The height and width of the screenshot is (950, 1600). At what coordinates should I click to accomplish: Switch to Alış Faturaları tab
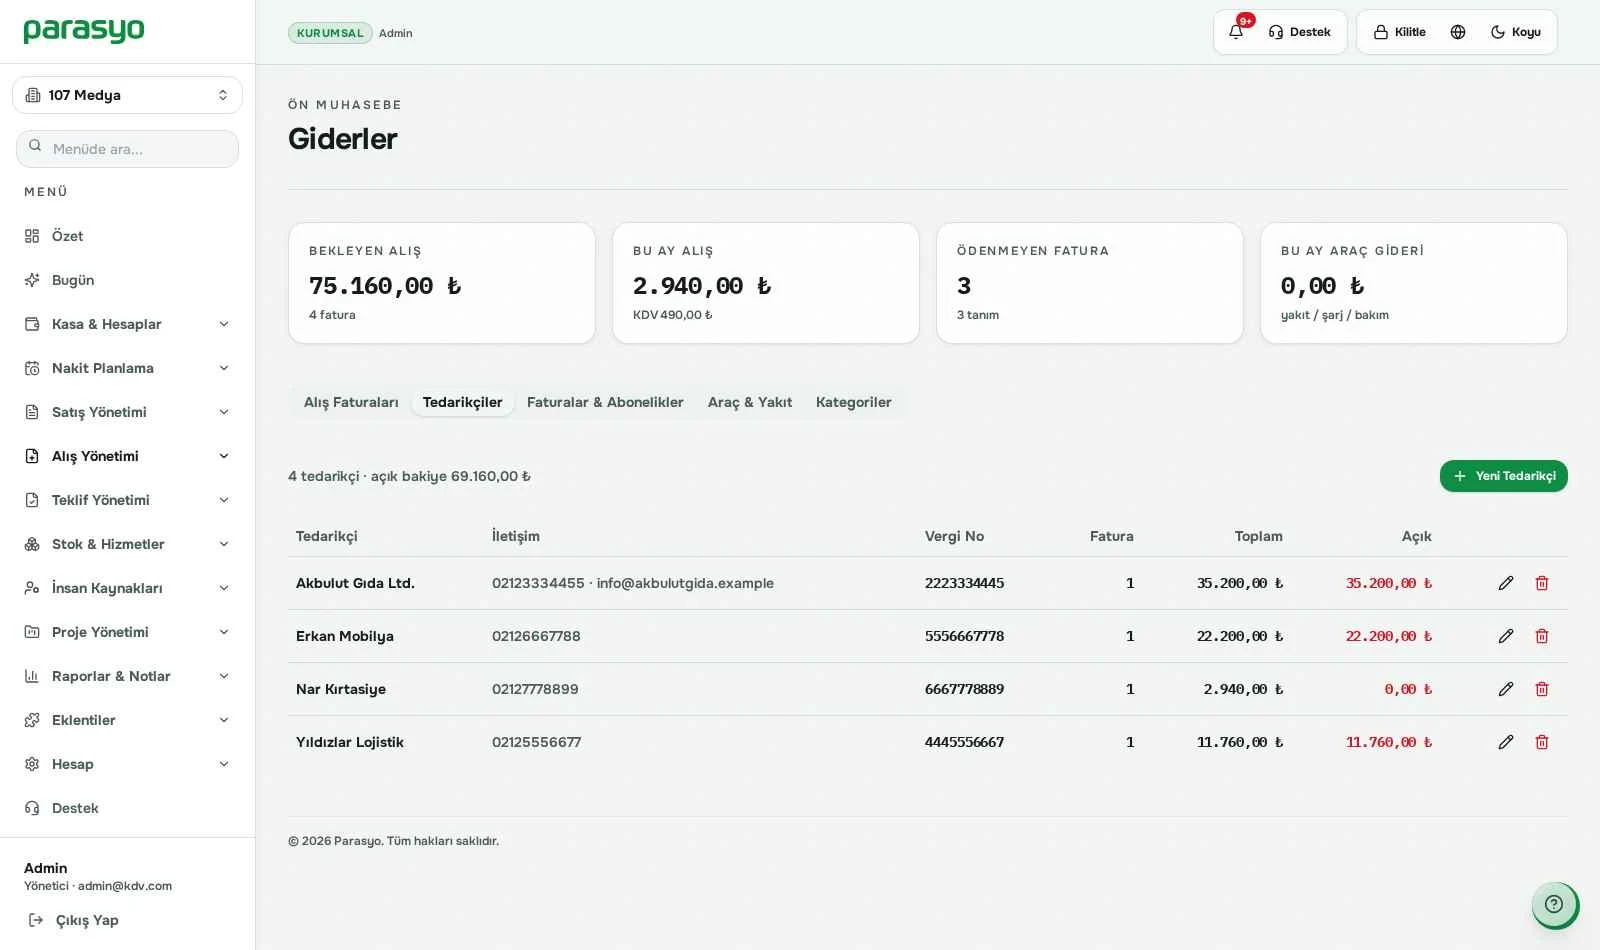[x=351, y=402]
